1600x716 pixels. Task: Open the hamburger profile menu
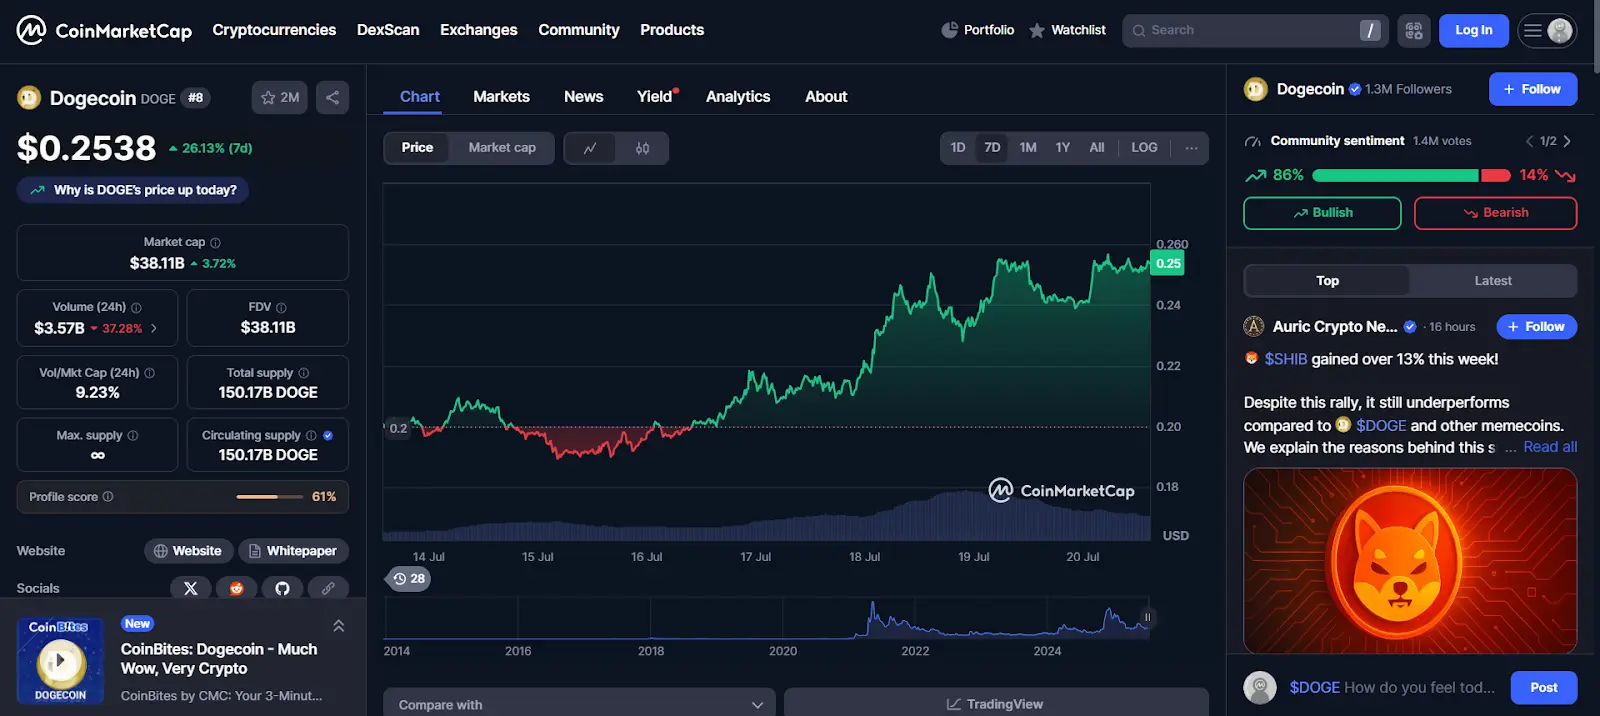coord(1547,31)
